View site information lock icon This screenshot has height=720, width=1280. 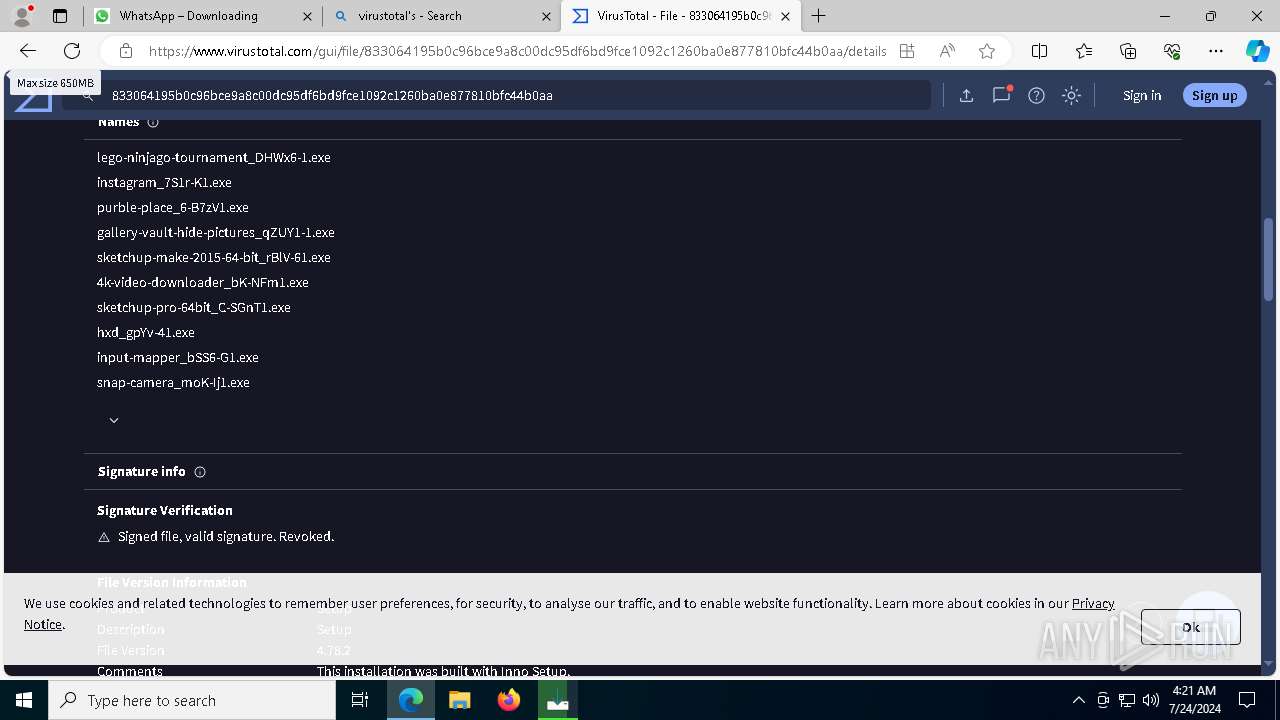125,51
